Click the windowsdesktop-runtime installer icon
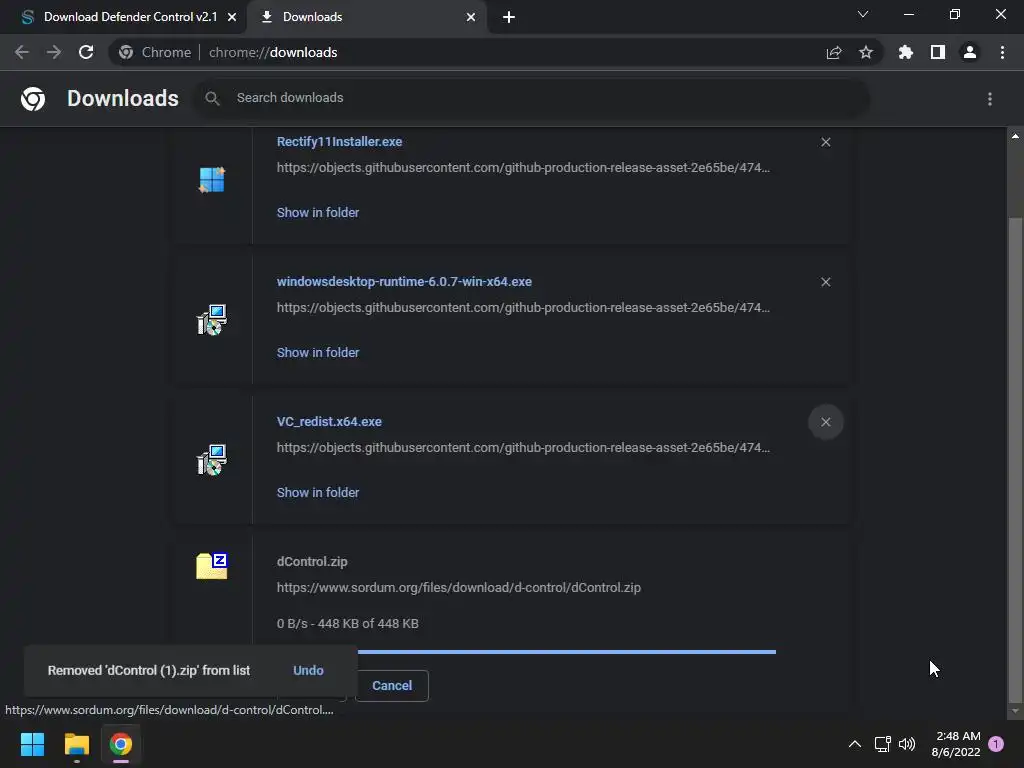Image resolution: width=1024 pixels, height=768 pixels. (212, 320)
